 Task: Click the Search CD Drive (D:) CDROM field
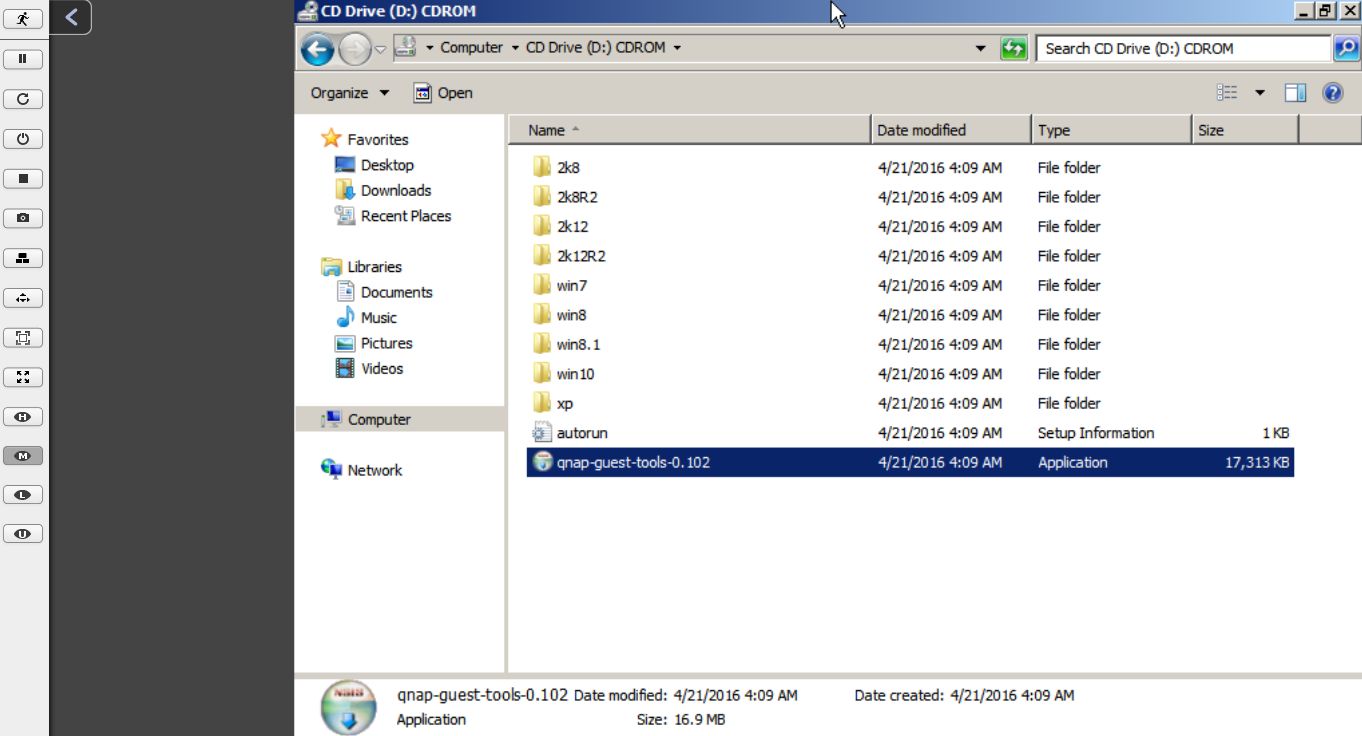[x=1184, y=48]
